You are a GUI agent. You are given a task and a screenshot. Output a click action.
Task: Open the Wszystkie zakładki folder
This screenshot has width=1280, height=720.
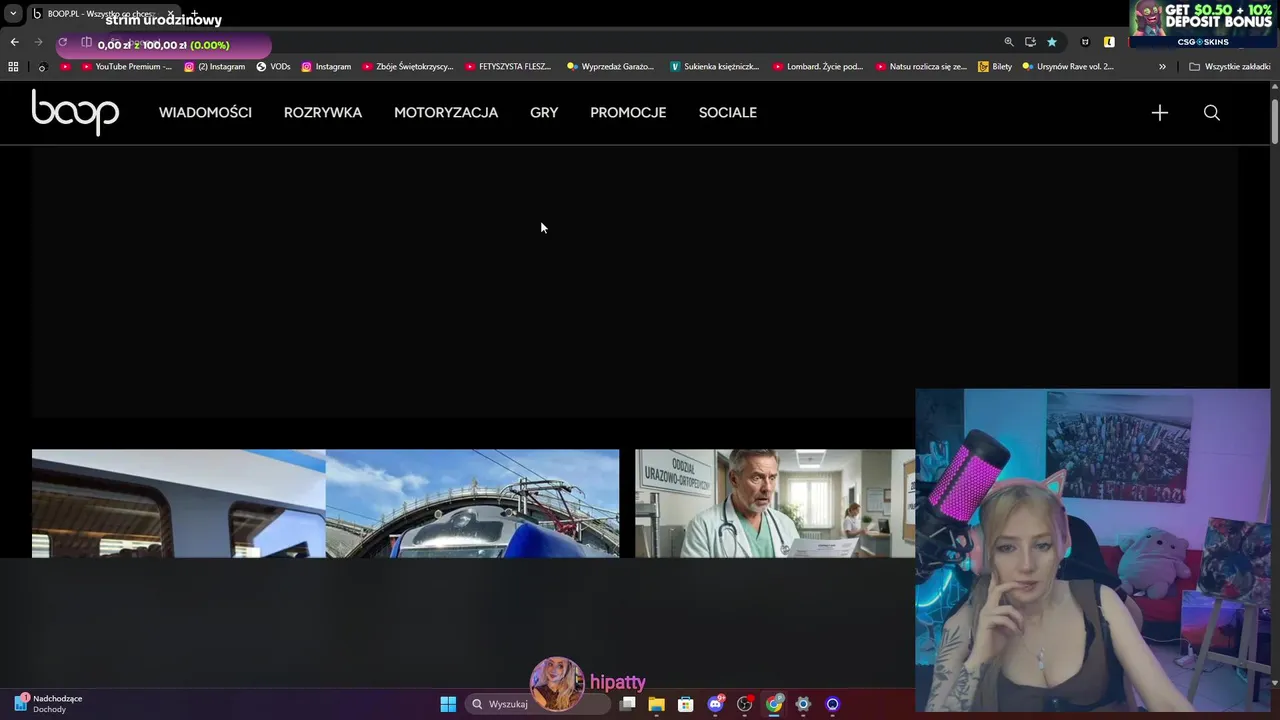[1229, 67]
